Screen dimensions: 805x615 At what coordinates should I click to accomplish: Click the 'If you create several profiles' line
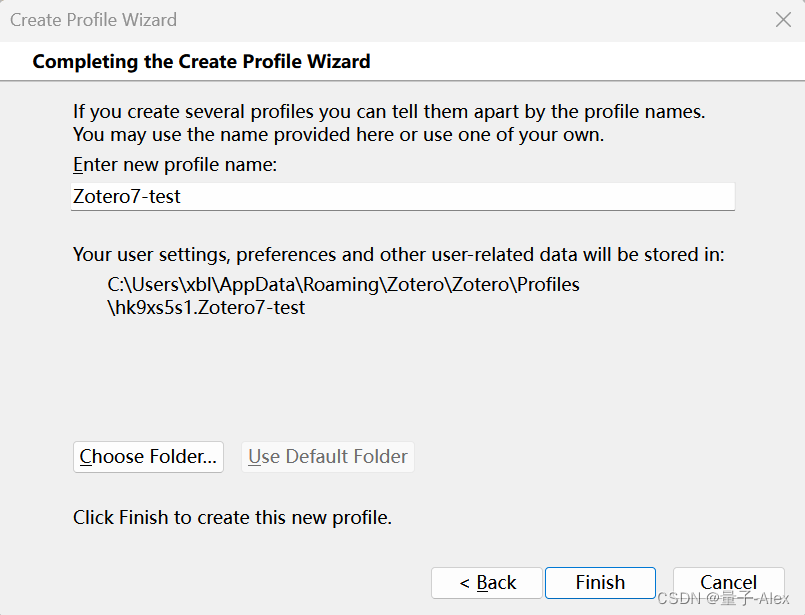coord(389,112)
